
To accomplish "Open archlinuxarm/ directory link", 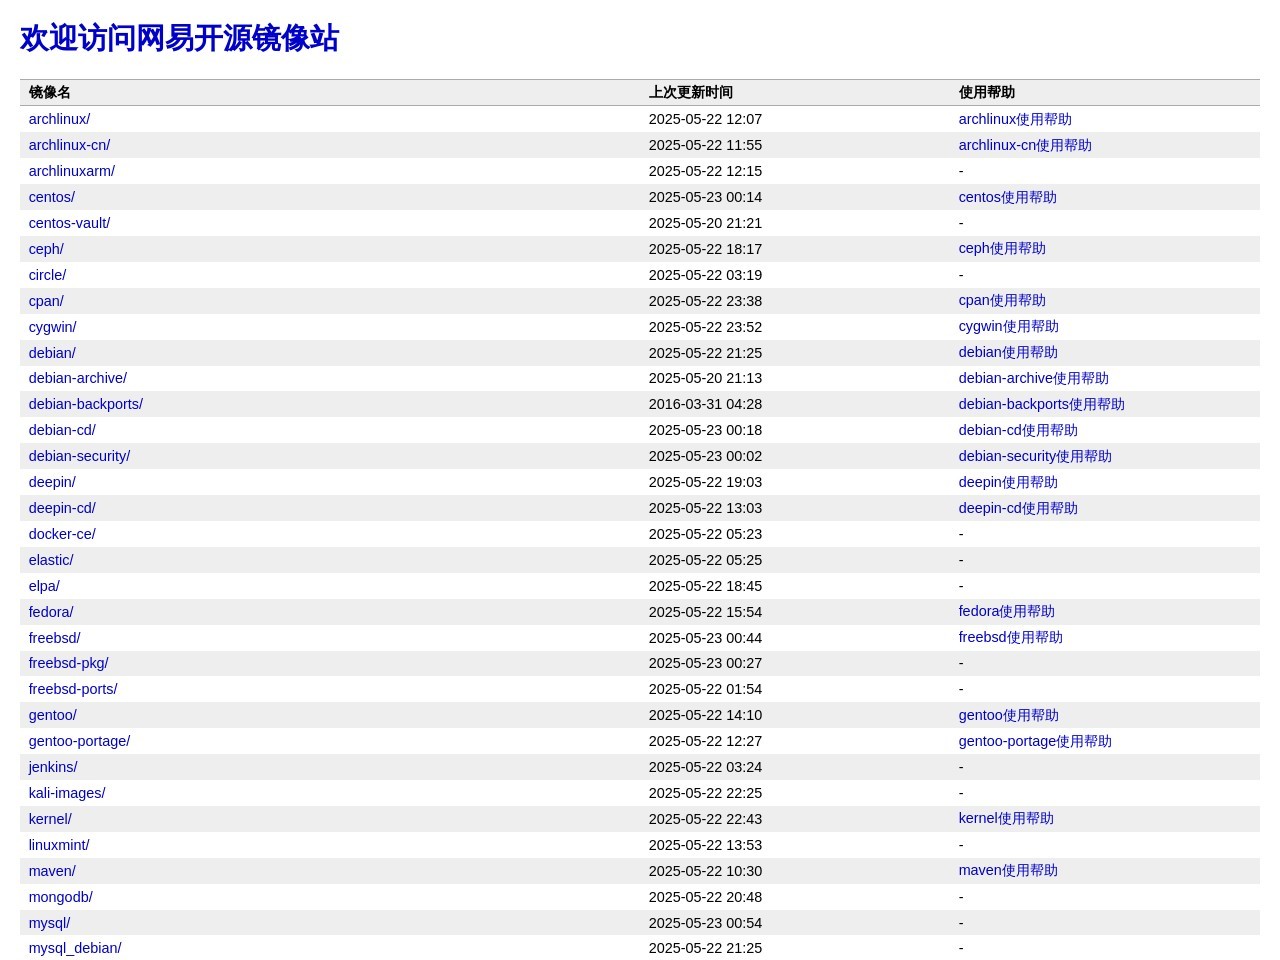I will (72, 171).
